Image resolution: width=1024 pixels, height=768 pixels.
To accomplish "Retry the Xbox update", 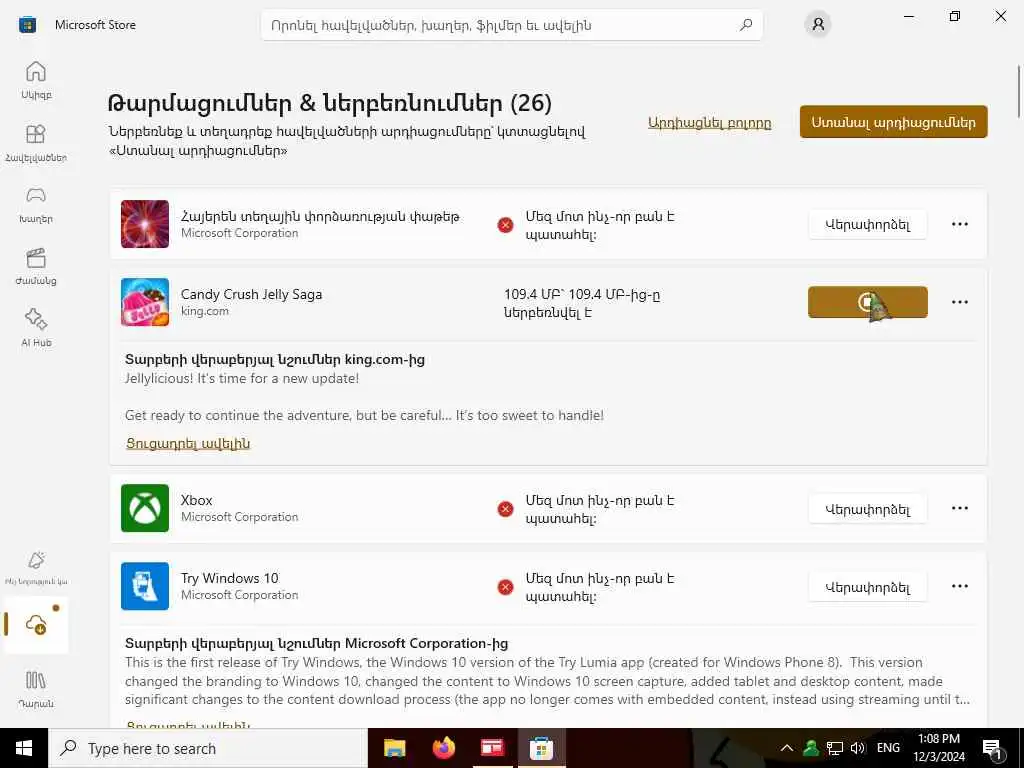I will point(867,509).
